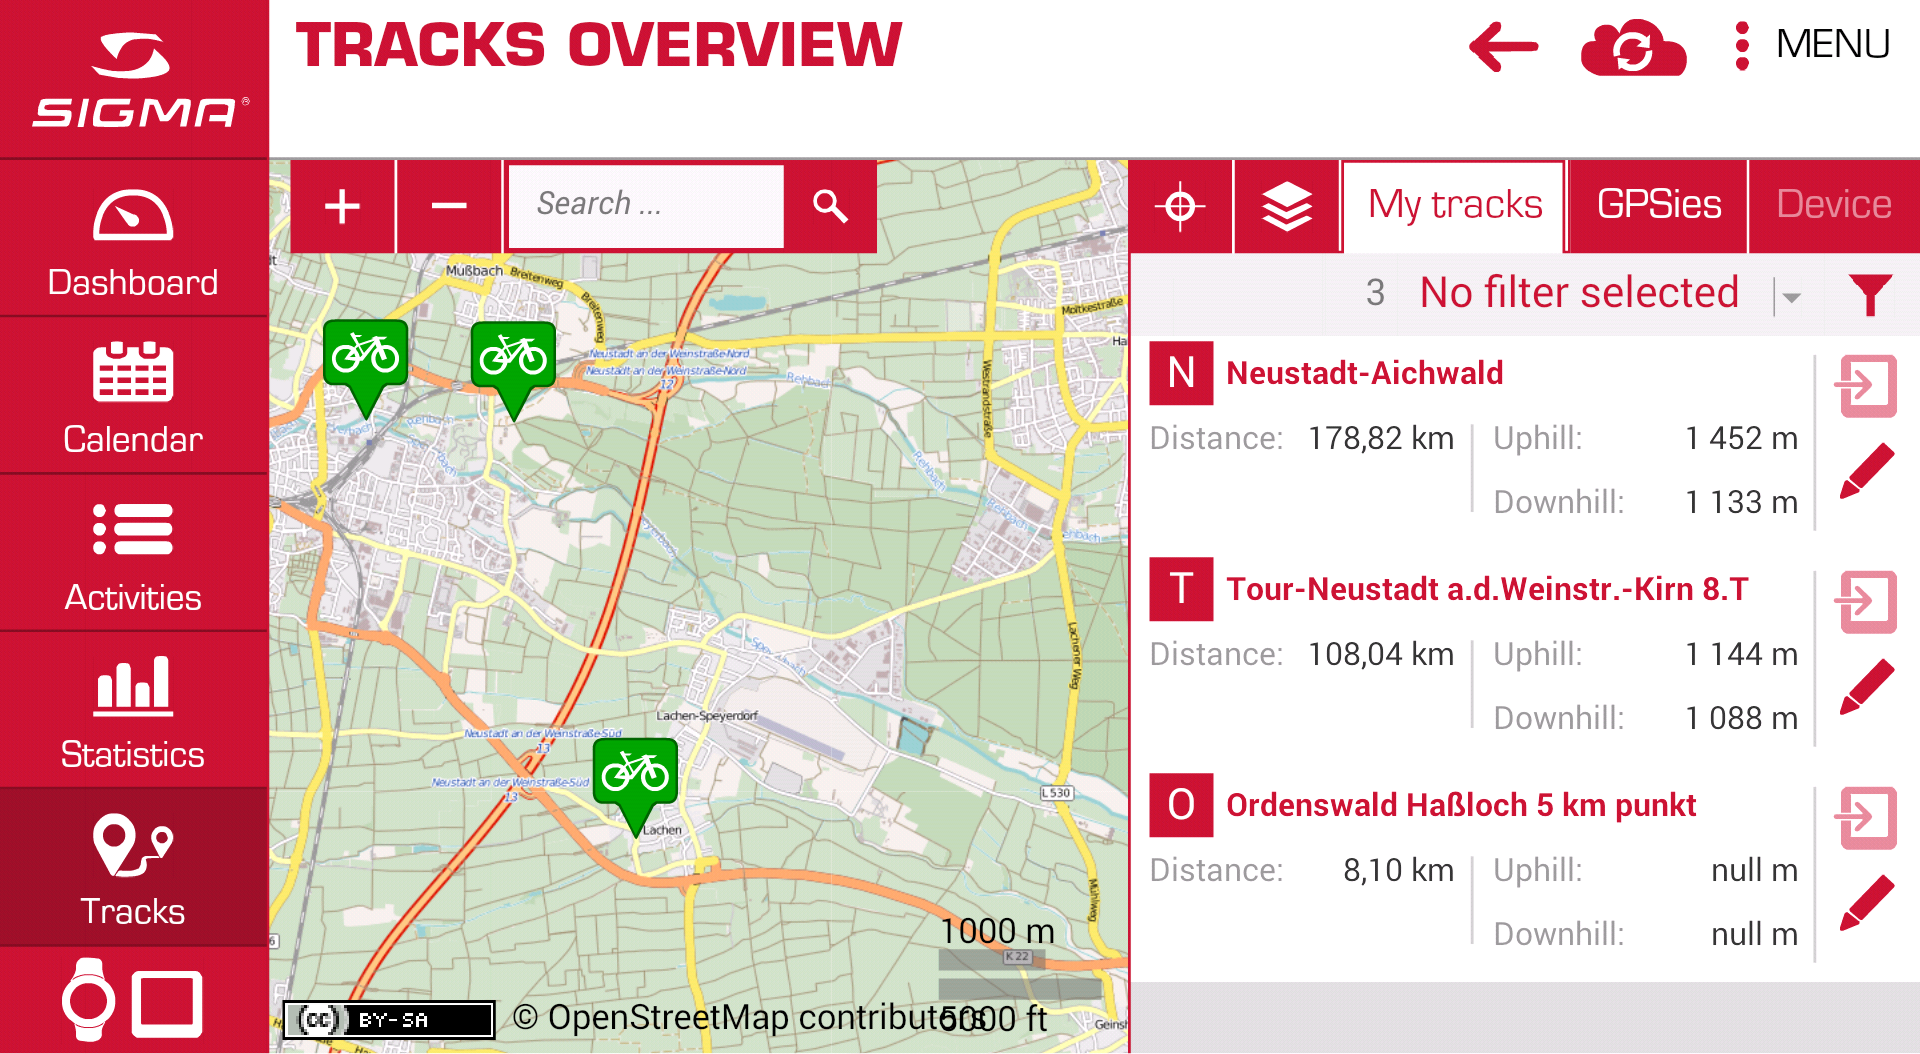Open the MENU overflow

tap(1812, 45)
